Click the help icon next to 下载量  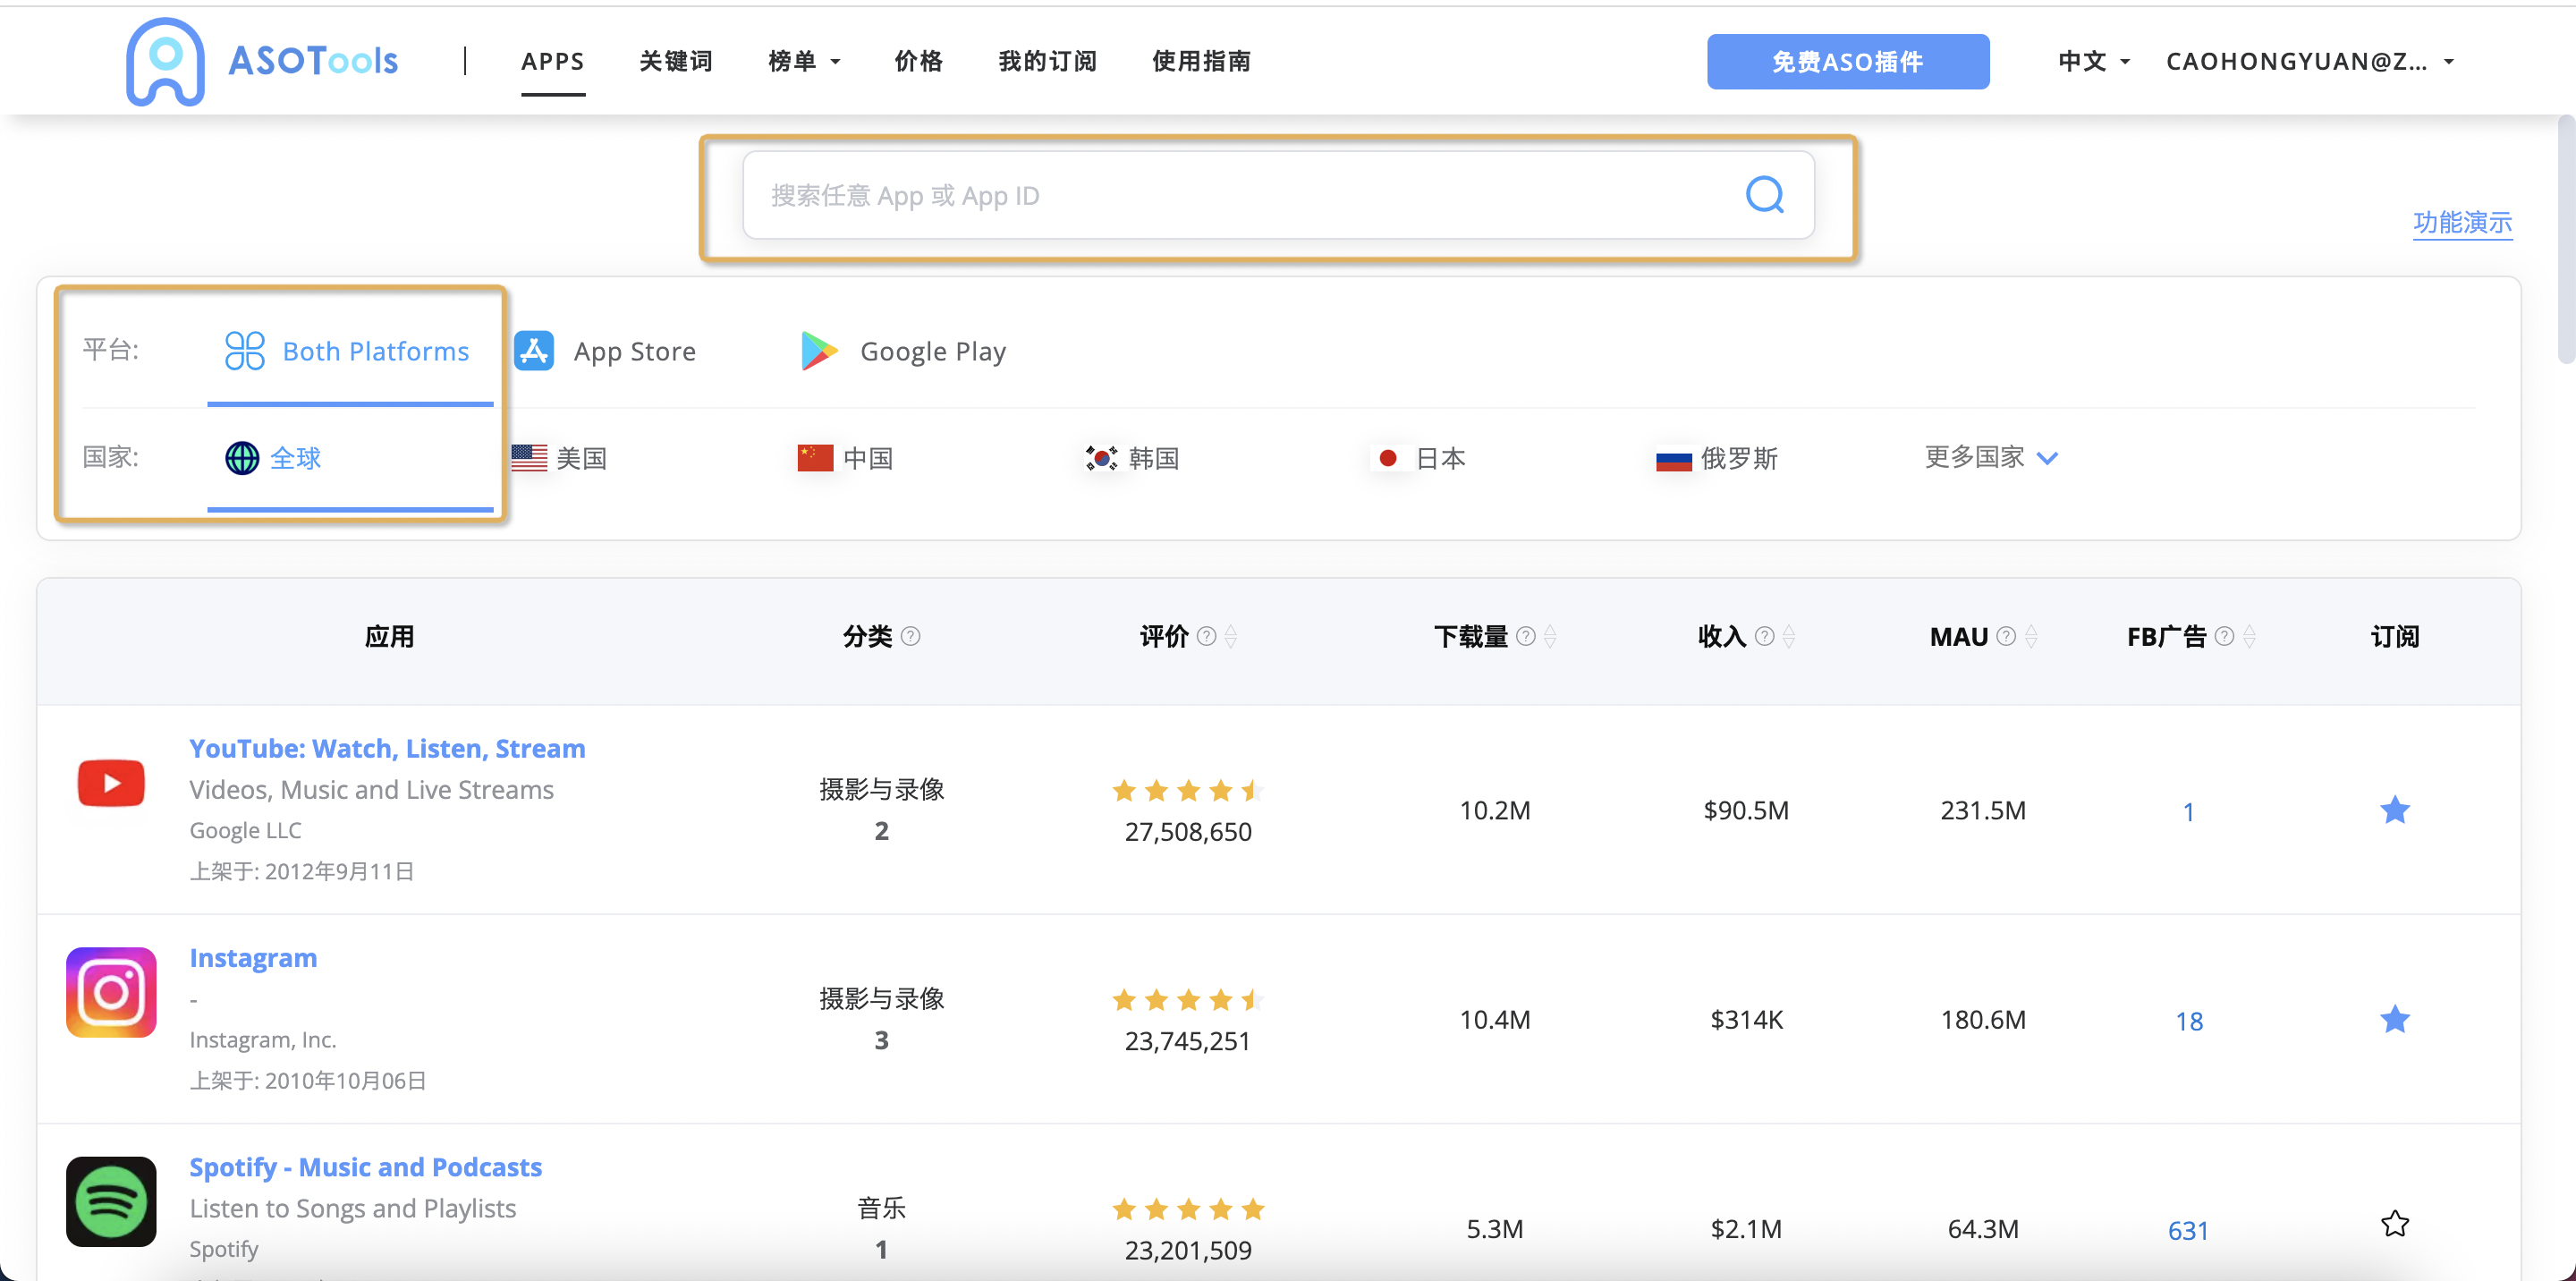pos(1526,636)
